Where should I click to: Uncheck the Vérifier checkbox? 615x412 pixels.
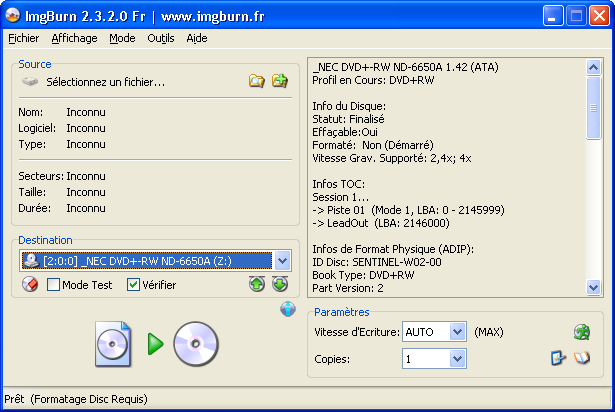pos(133,284)
